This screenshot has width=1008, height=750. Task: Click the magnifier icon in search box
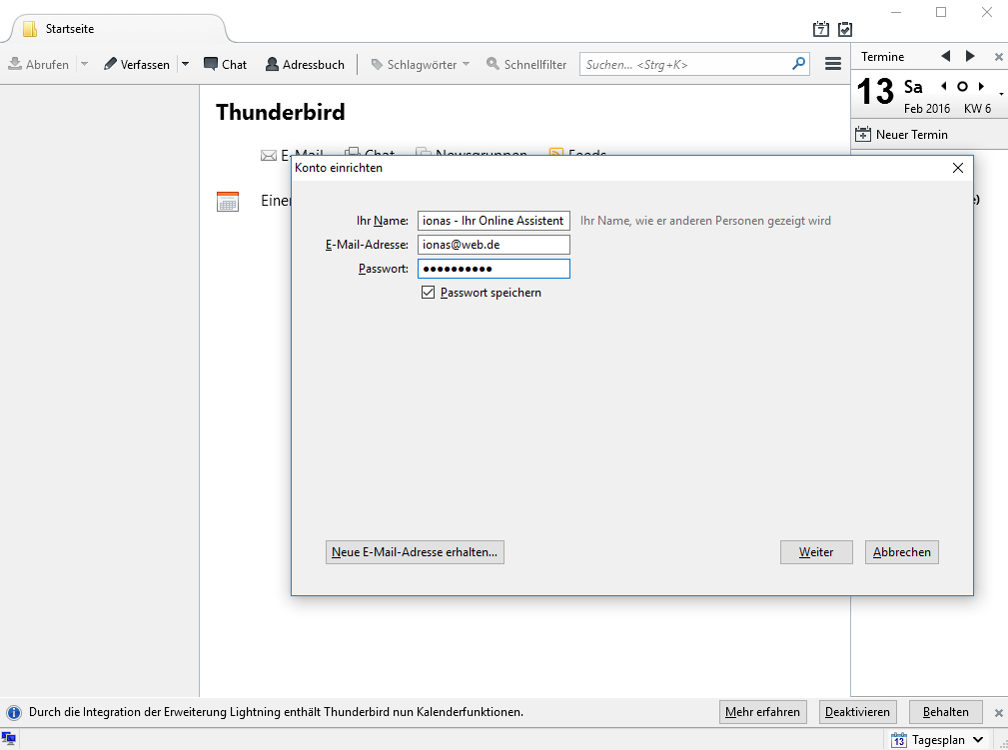(798, 64)
